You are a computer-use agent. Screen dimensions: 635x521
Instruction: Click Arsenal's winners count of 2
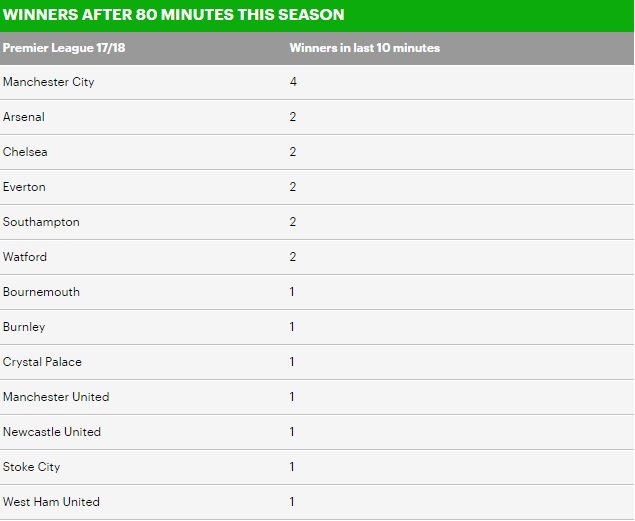point(293,117)
